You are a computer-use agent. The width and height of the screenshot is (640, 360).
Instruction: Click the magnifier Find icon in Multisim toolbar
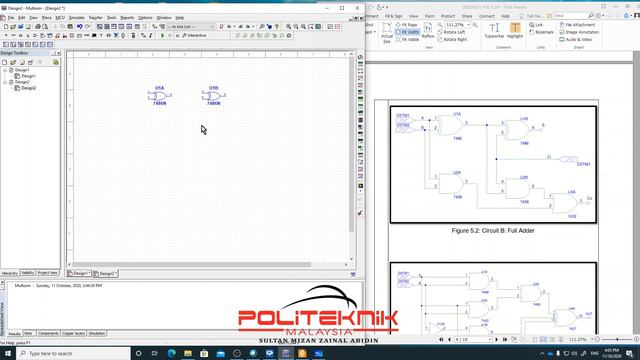click(x=262, y=27)
